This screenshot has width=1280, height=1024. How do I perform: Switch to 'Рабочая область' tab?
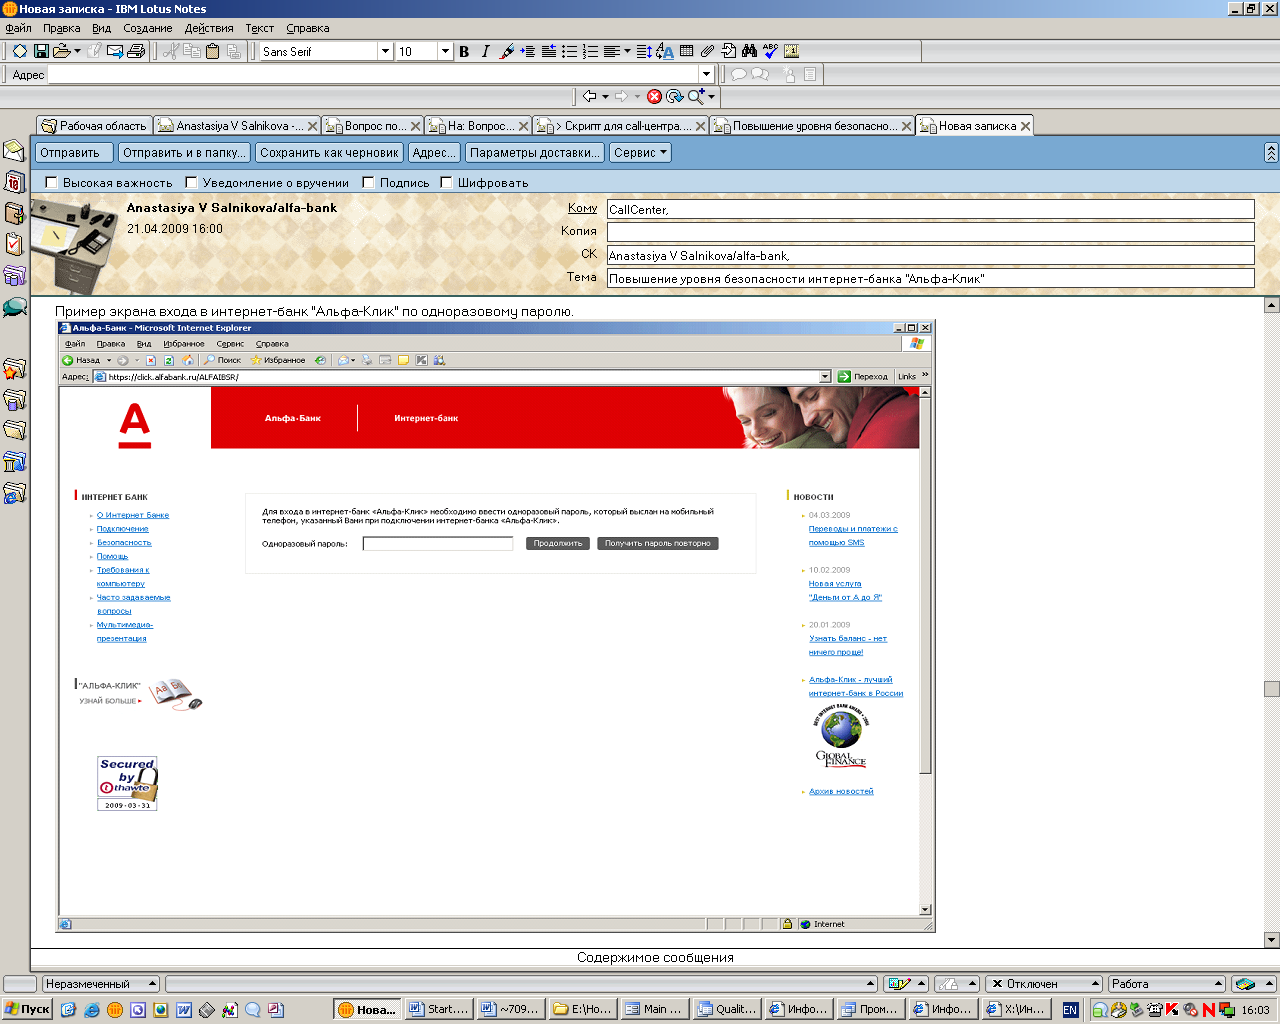click(x=94, y=126)
